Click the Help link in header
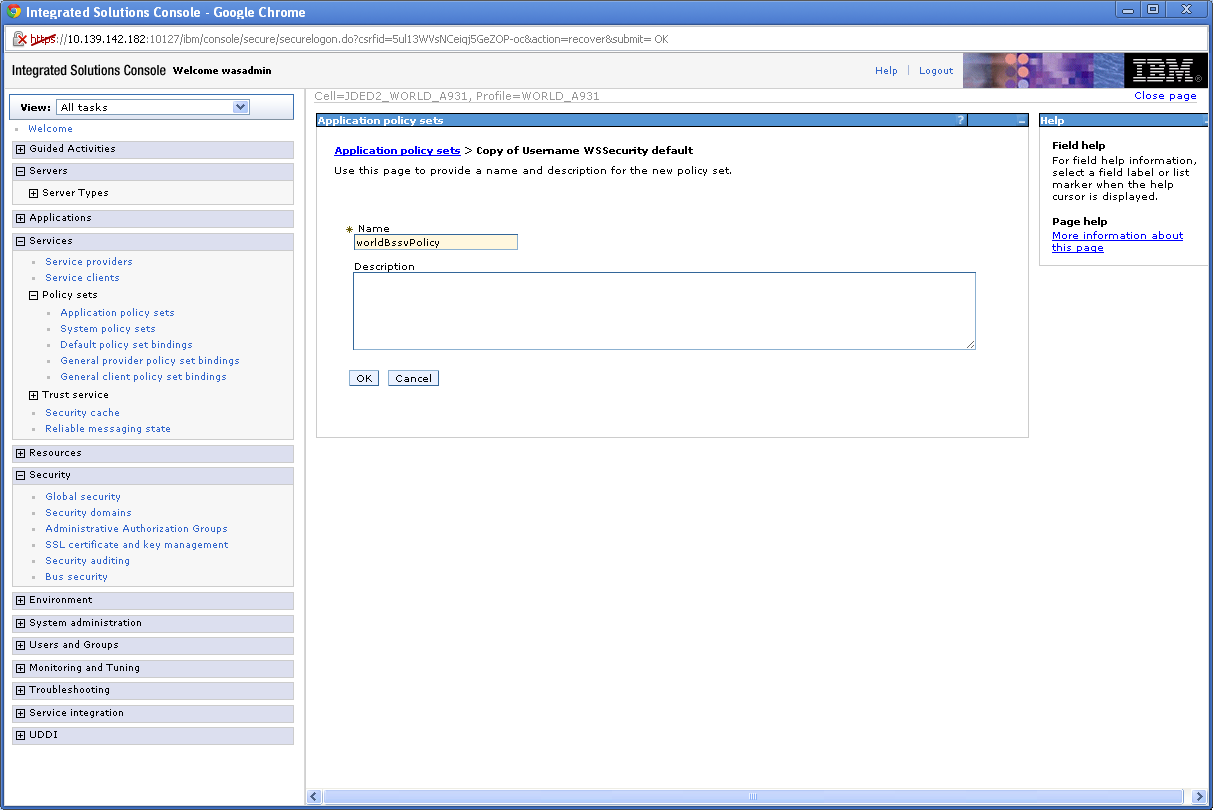 886,71
